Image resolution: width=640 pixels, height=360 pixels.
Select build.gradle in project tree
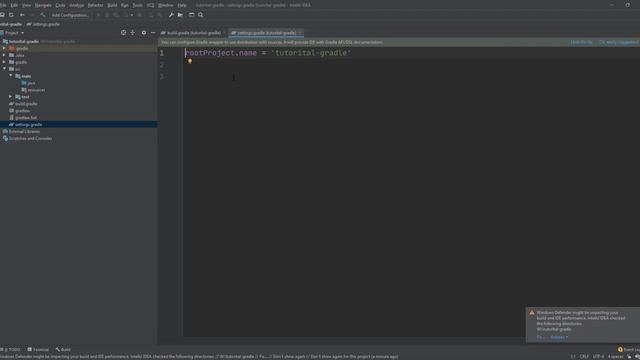coord(23,104)
